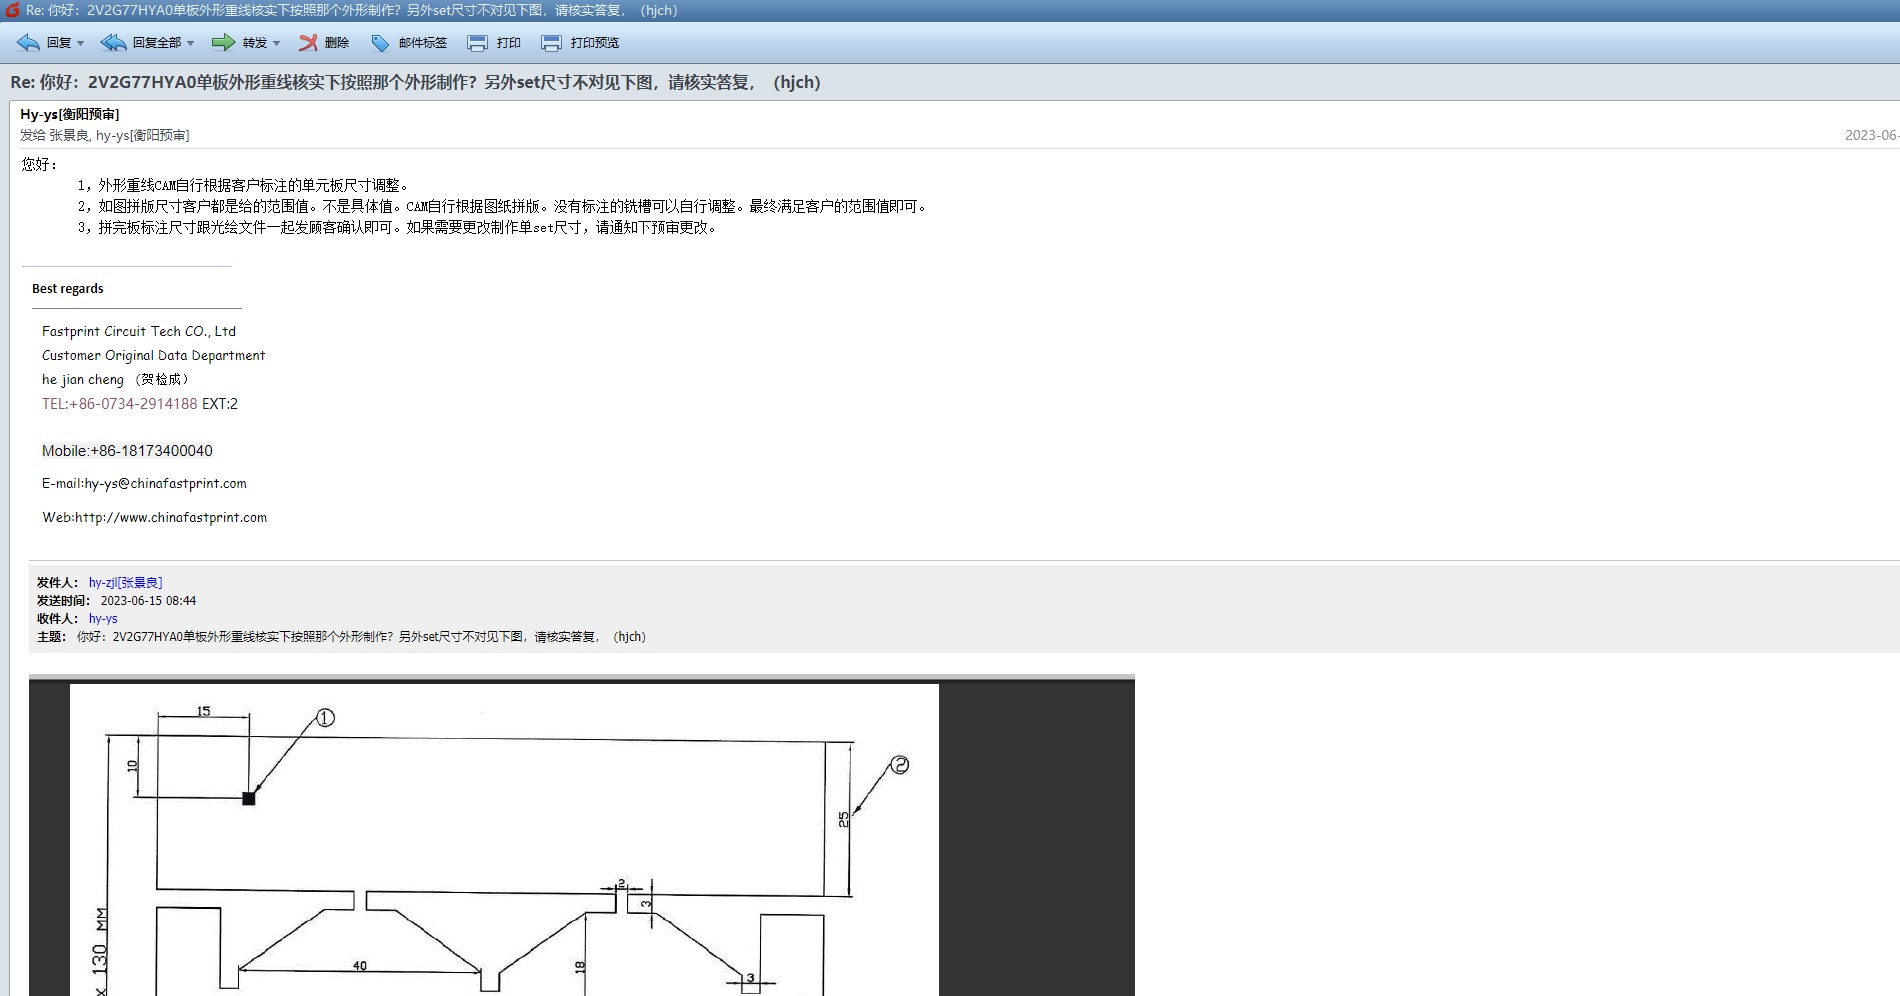Expand the Forward (转发) dropdown arrow

pos(277,43)
